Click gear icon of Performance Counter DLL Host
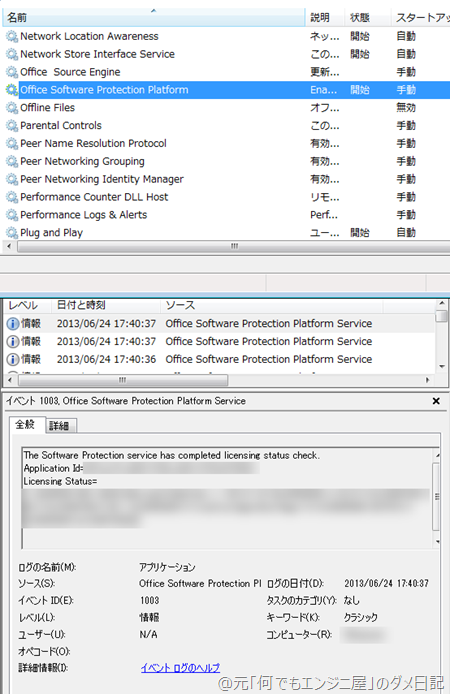Screen dimensions: 450x694 pyautogui.click(x=12, y=197)
